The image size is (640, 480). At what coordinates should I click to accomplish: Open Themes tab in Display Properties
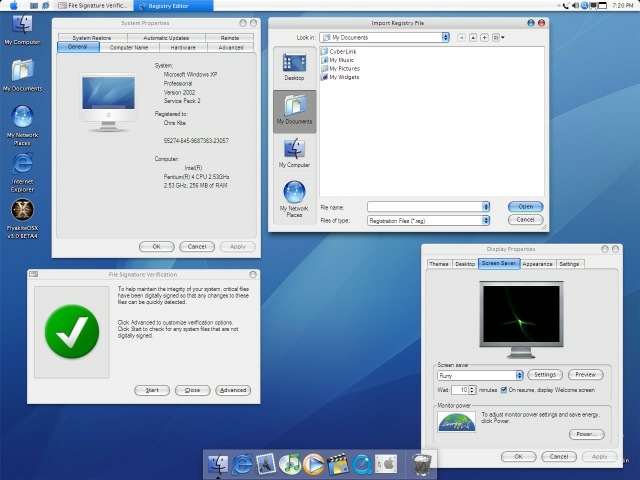[439, 264]
